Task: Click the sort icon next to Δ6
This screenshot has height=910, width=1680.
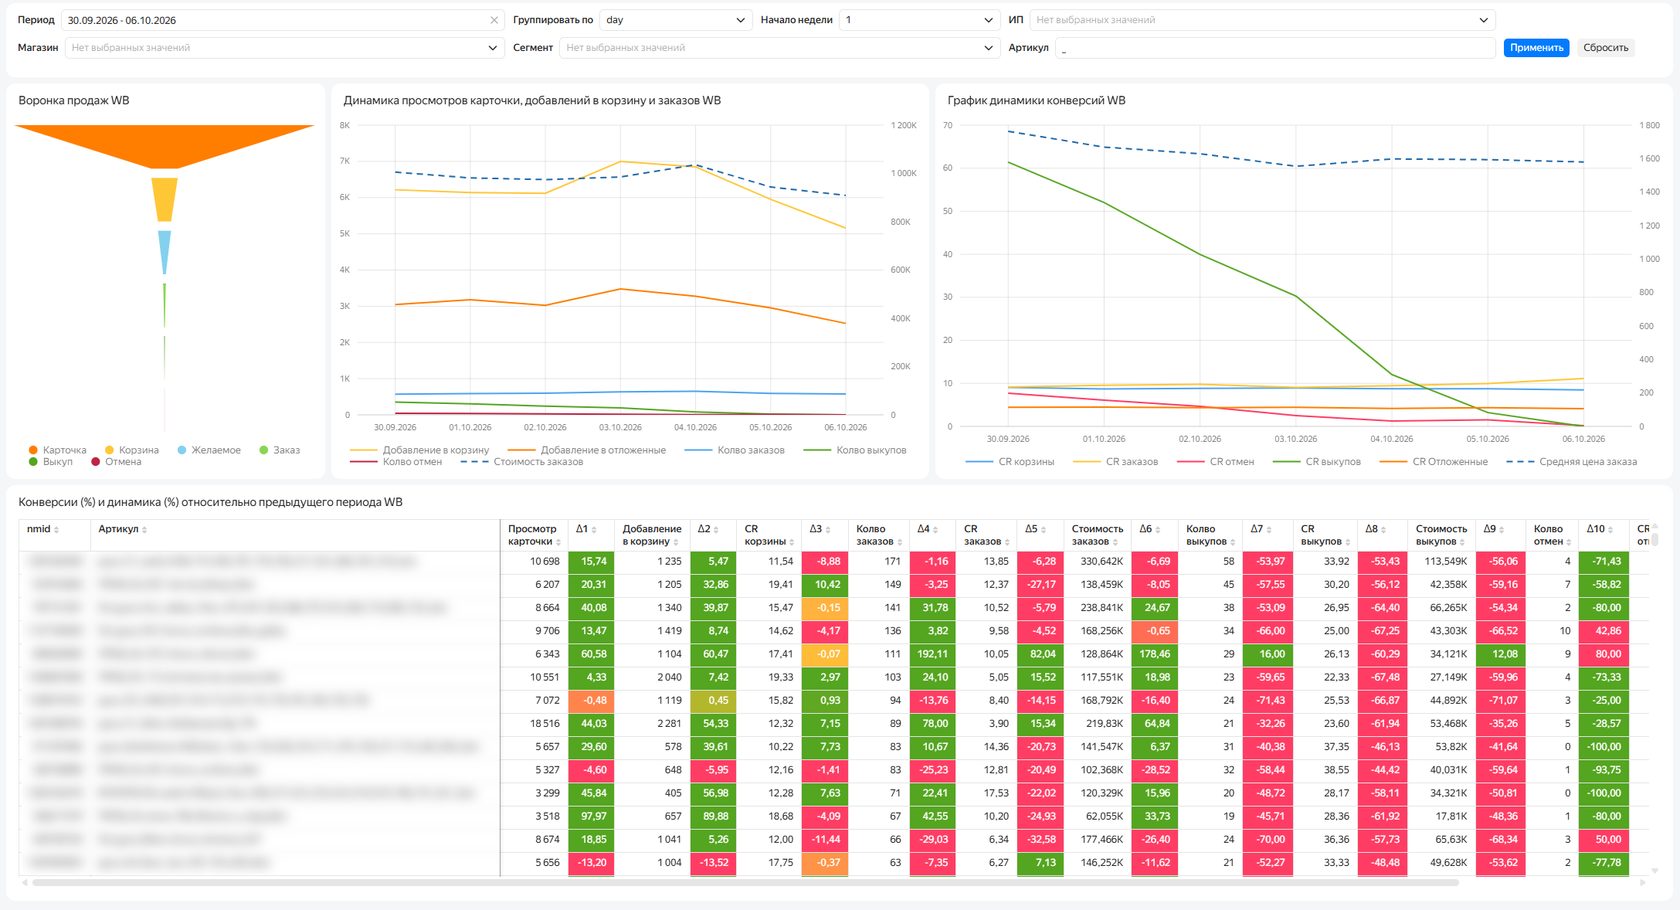Action: click(x=1159, y=530)
